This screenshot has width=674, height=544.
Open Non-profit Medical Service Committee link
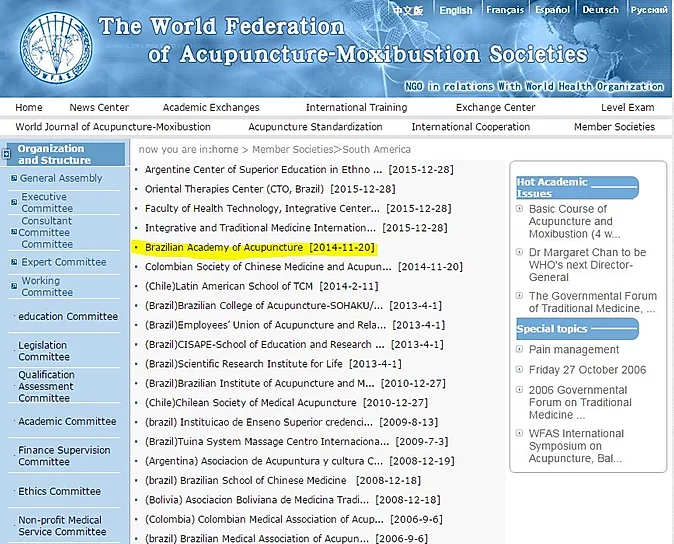(x=62, y=526)
